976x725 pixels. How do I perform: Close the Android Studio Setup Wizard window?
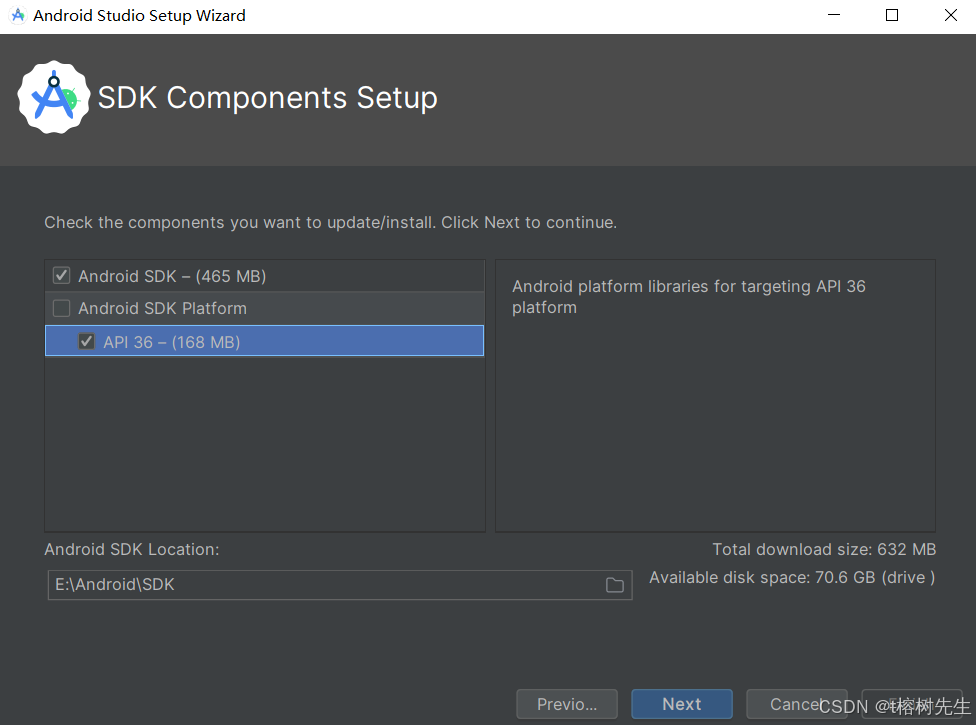[950, 15]
